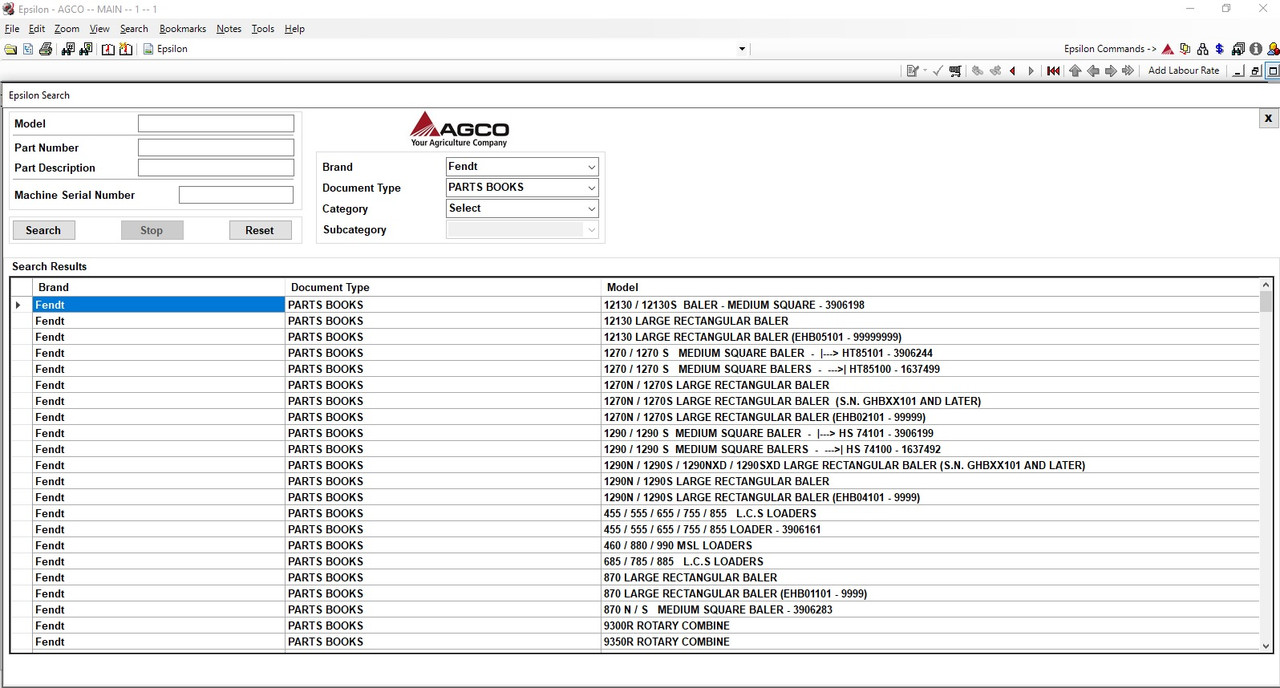Click the gray right arrow icon
The image size is (1280, 688).
(1110, 71)
